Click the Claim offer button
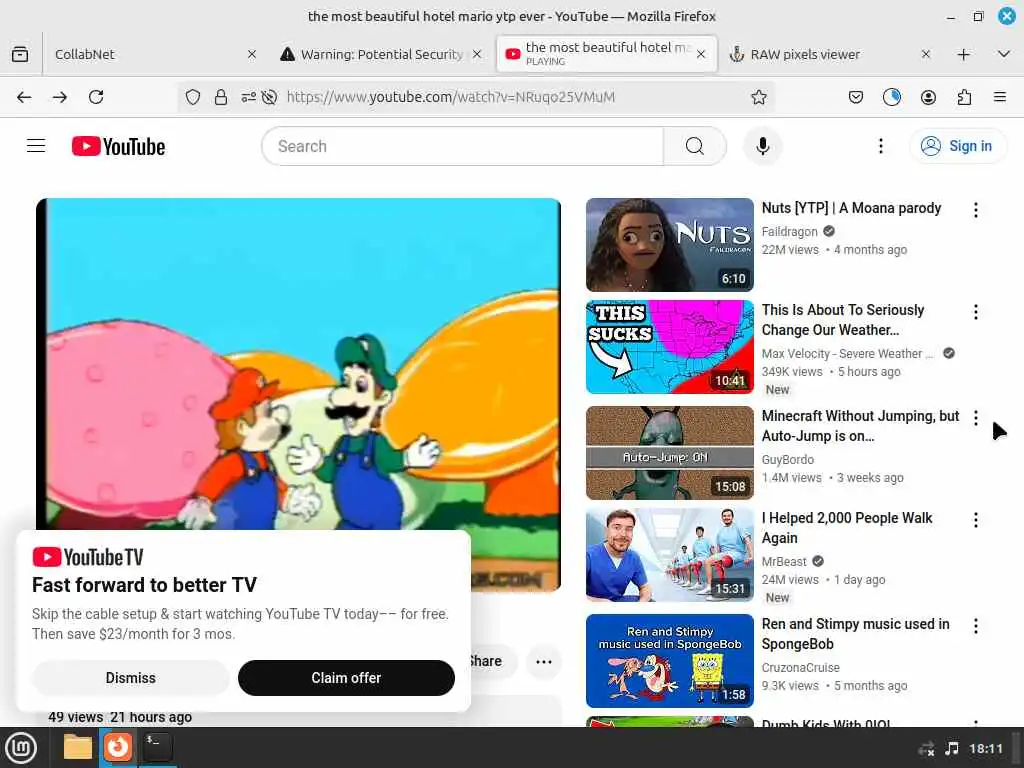The image size is (1024, 768). tap(346, 678)
